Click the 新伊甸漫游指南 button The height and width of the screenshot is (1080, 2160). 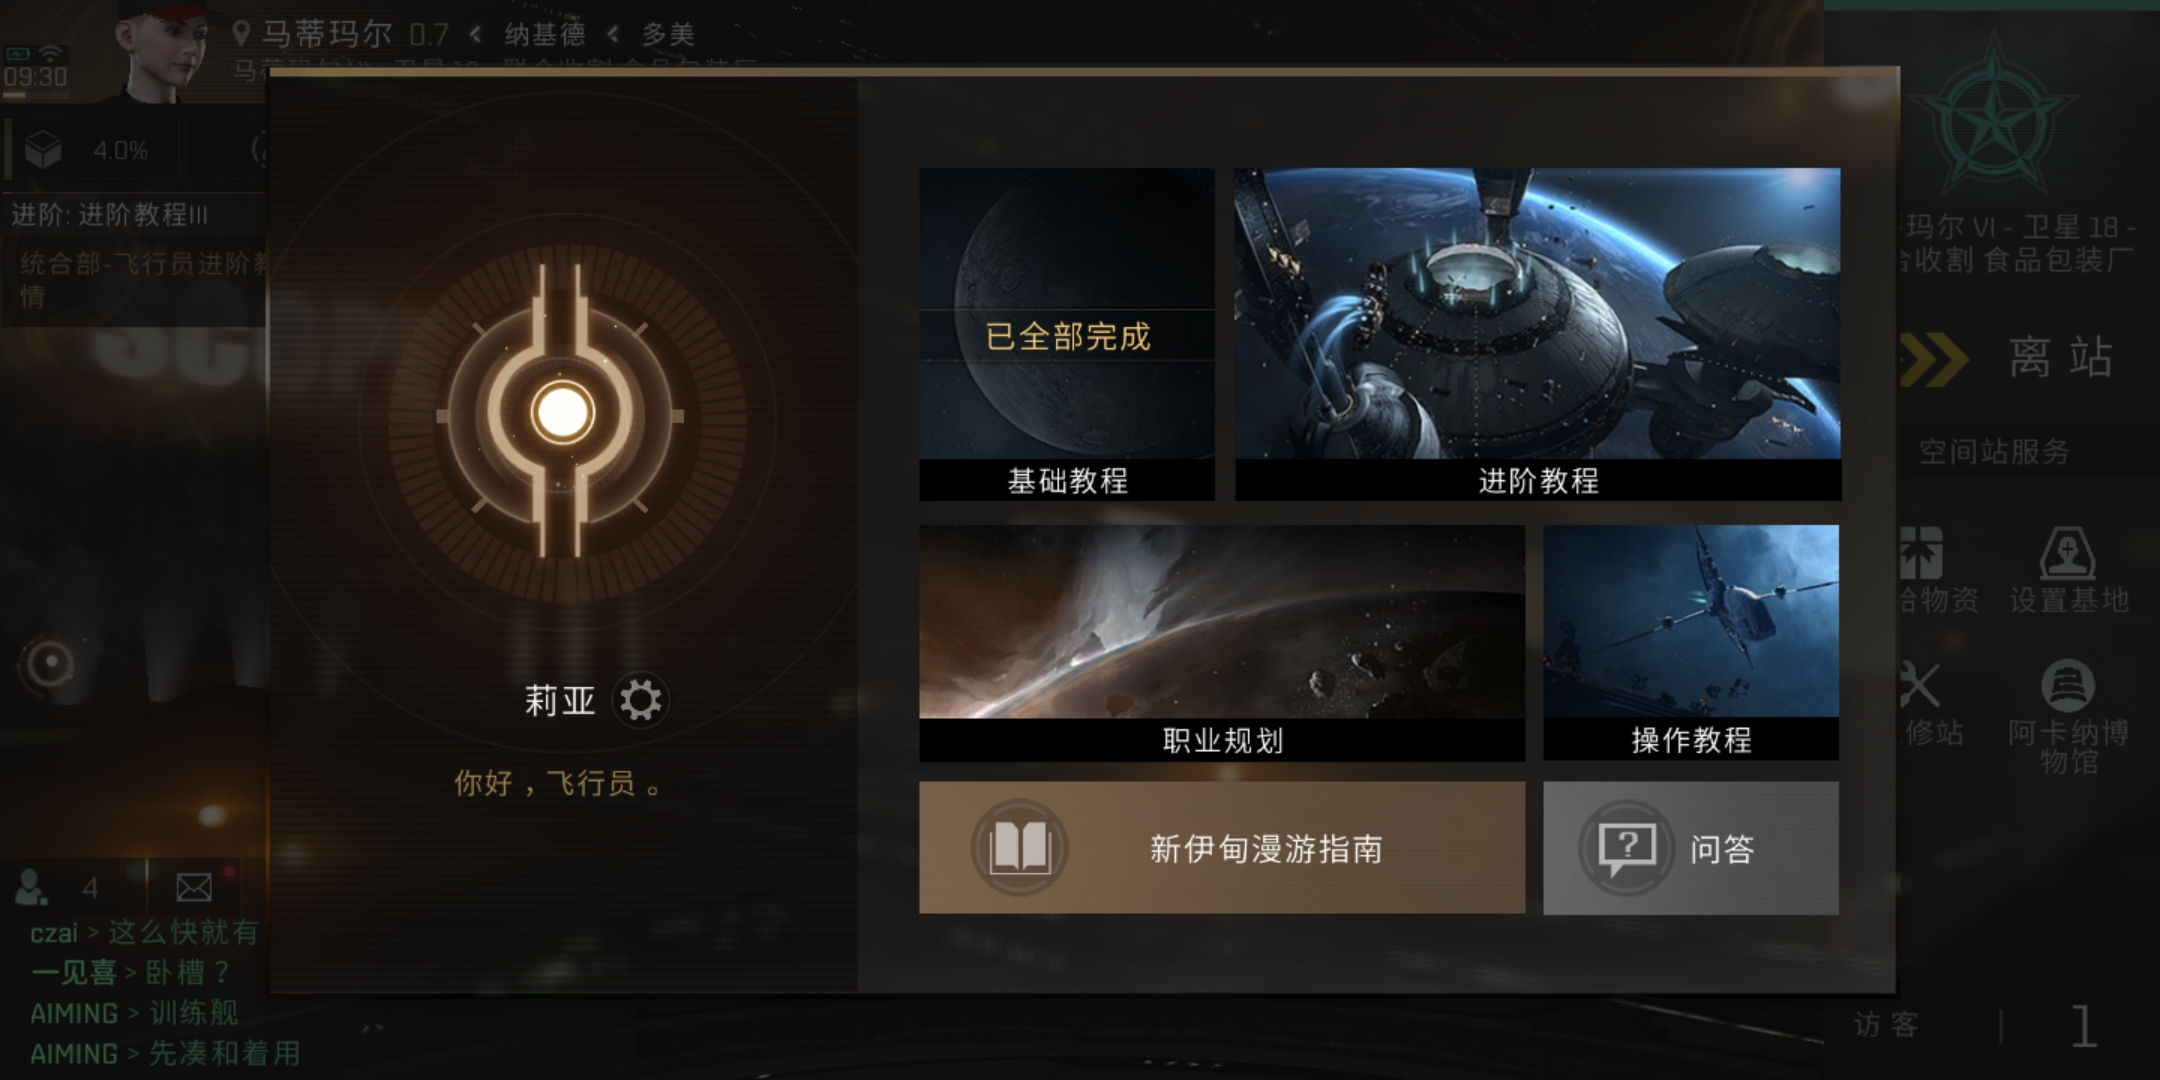coord(1222,848)
